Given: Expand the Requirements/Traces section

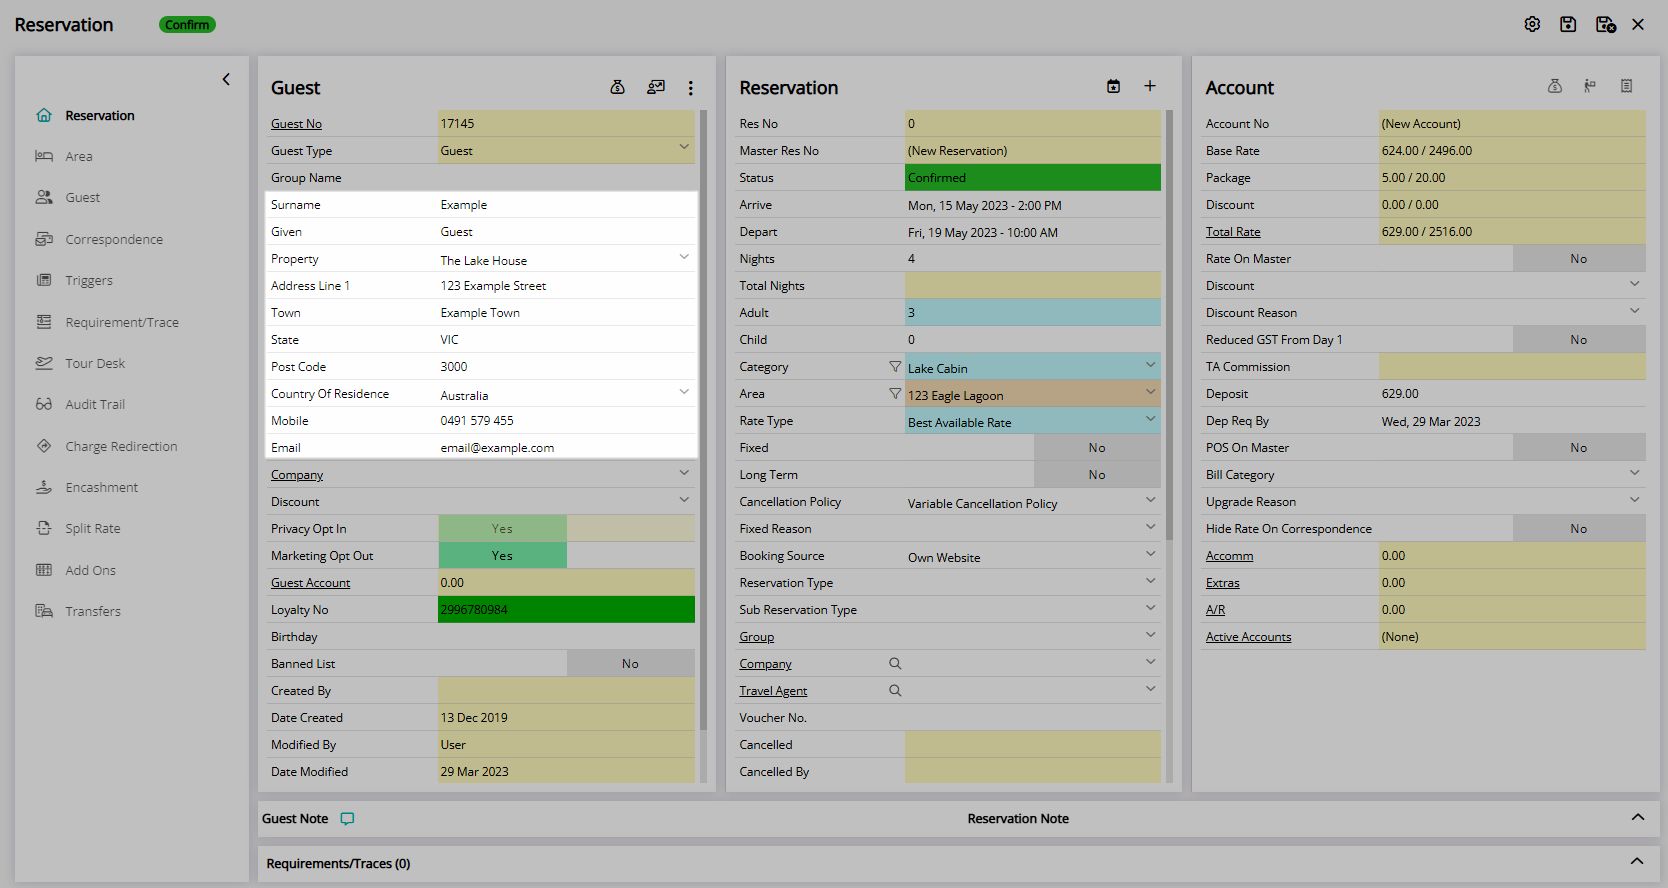Looking at the screenshot, I should (x=1637, y=862).
